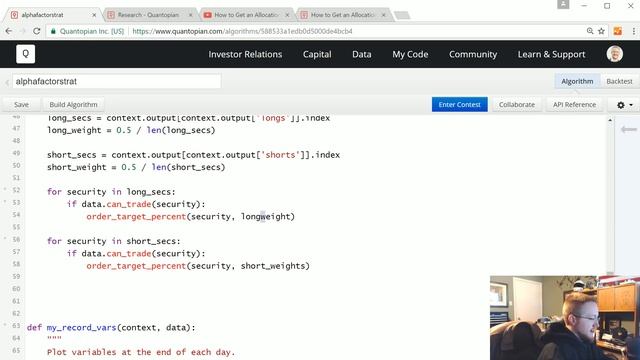Click the secure lock icon
Image resolution: width=640 pixels, height=360 pixels.
pos(53,31)
